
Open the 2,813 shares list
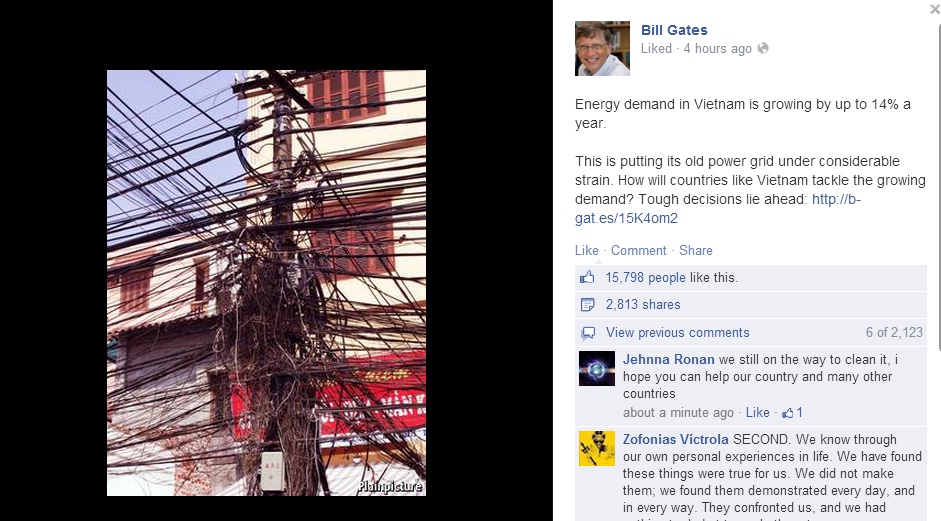coord(643,304)
